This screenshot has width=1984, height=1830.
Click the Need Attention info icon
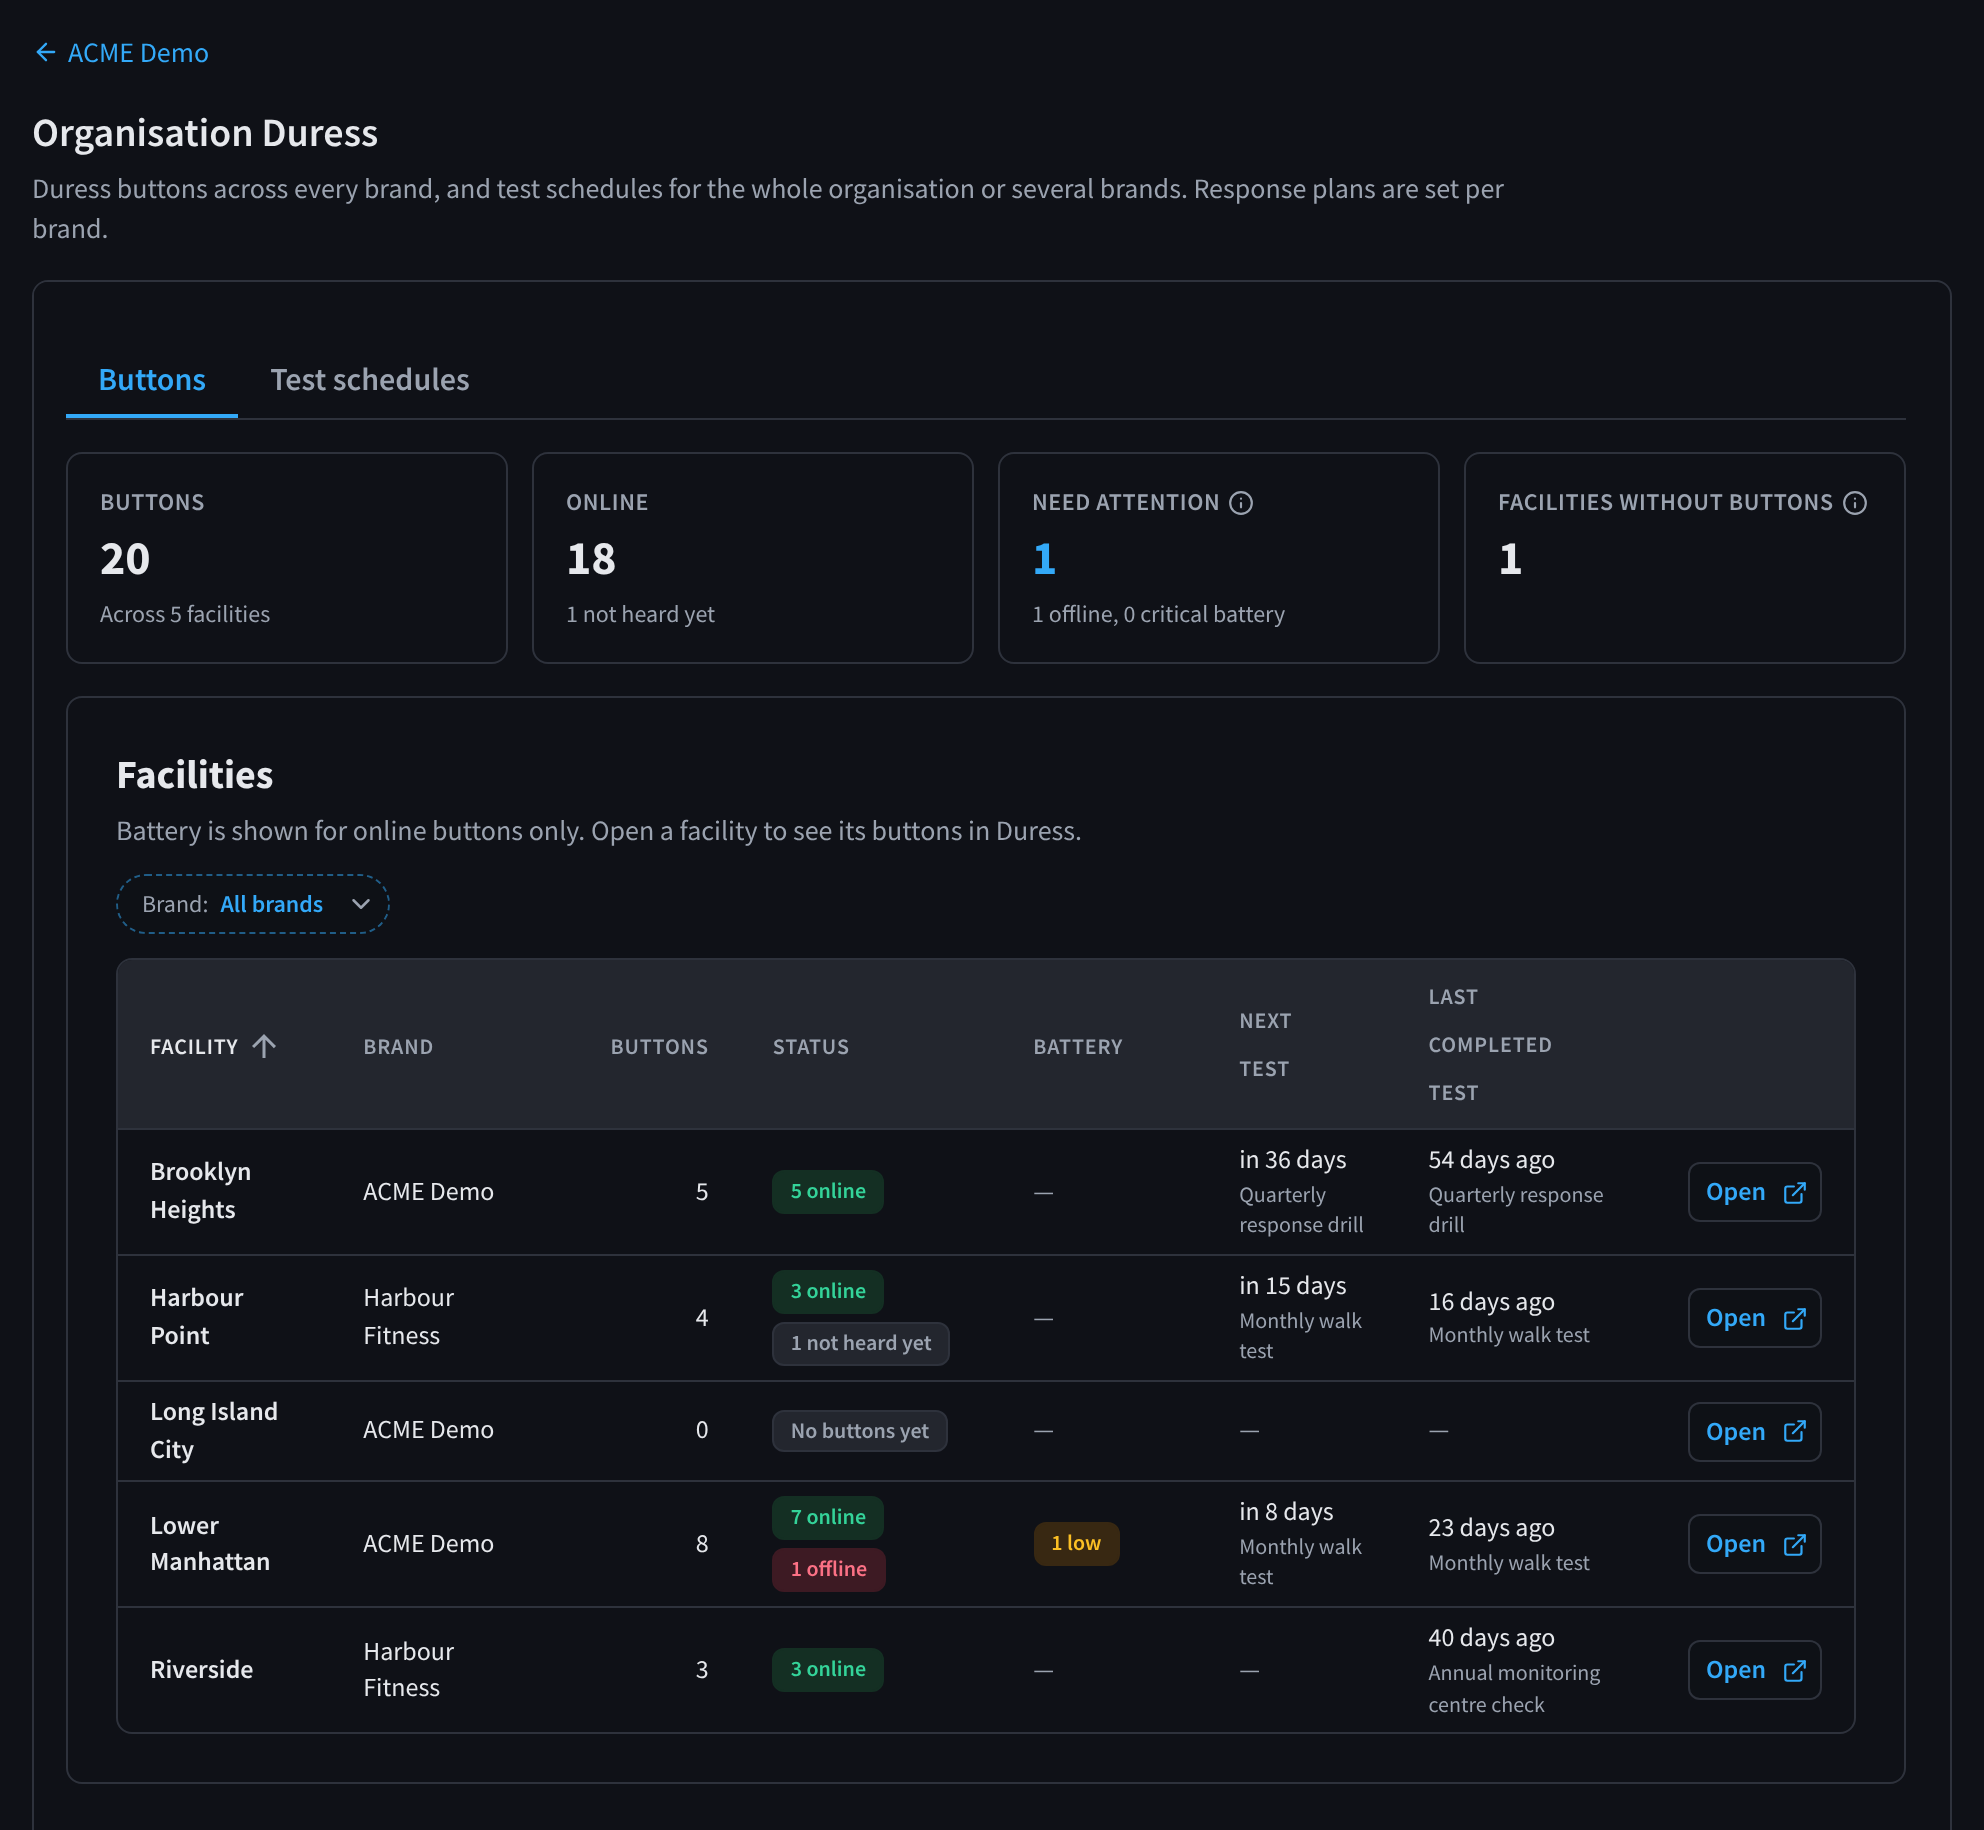coord(1241,502)
